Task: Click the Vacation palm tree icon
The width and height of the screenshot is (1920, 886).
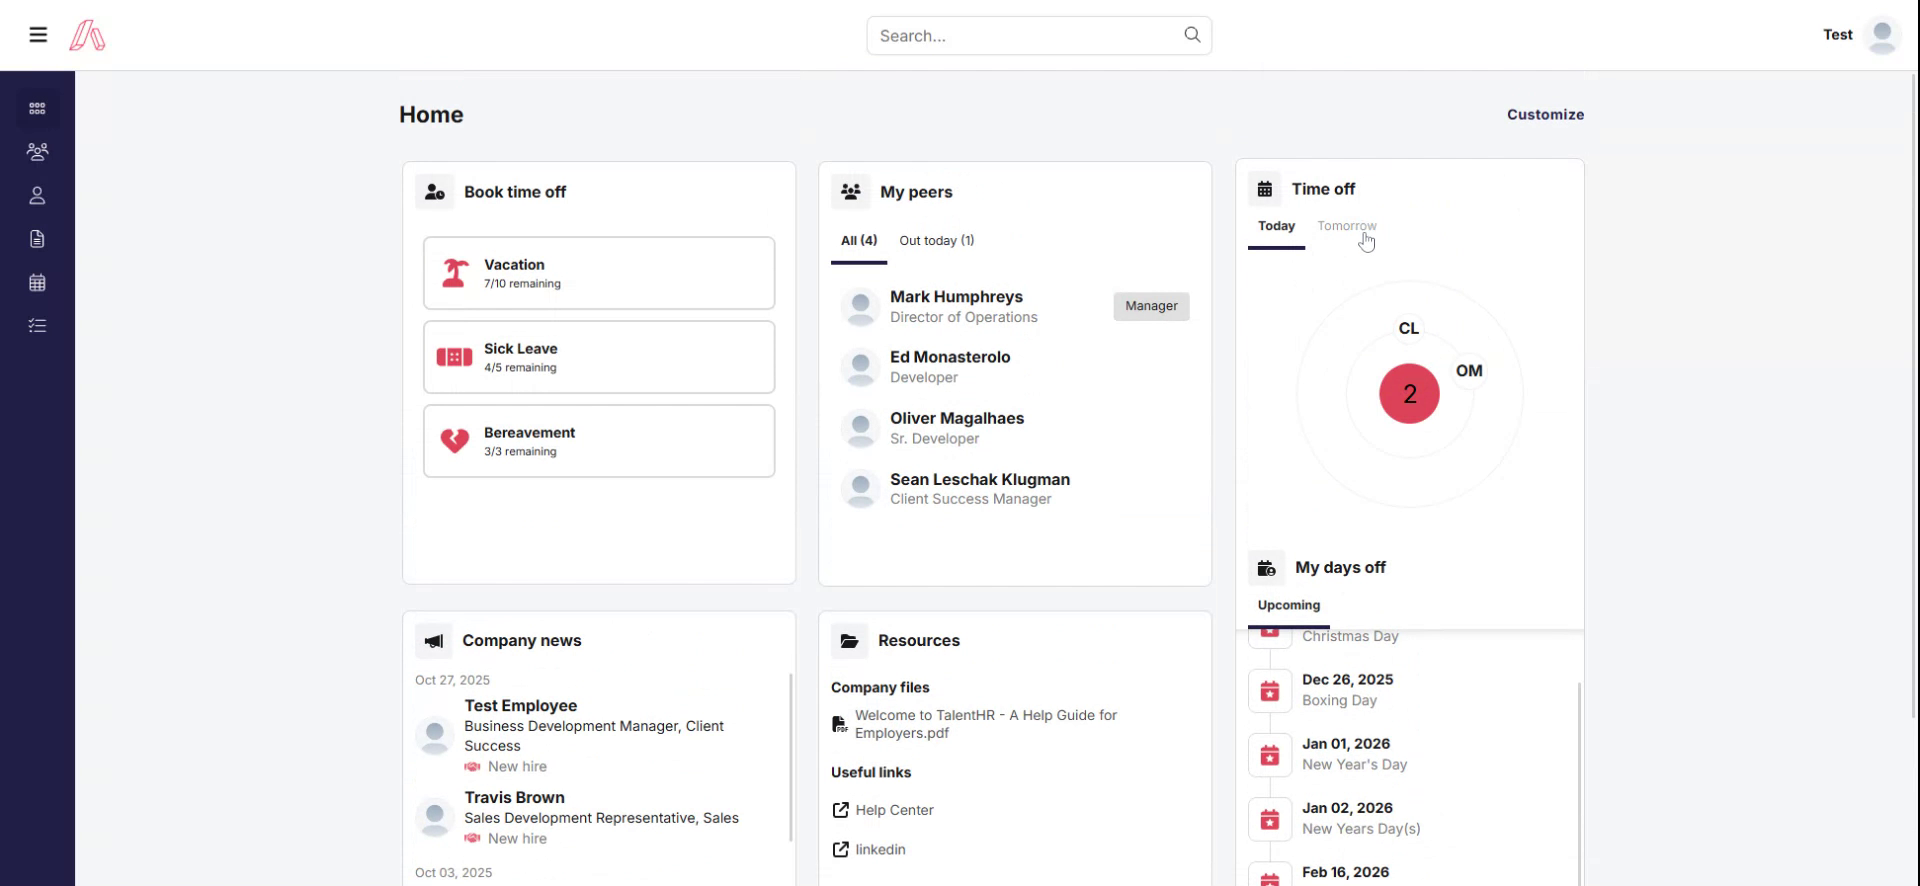Action: 455,273
